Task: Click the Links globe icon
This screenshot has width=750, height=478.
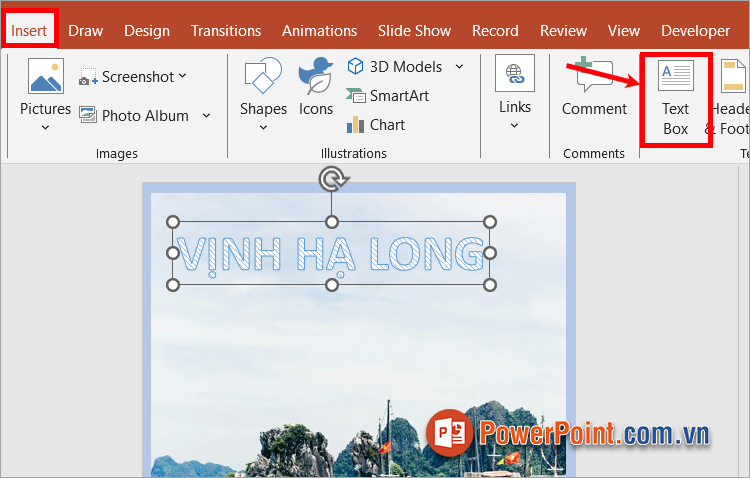Action: [515, 73]
